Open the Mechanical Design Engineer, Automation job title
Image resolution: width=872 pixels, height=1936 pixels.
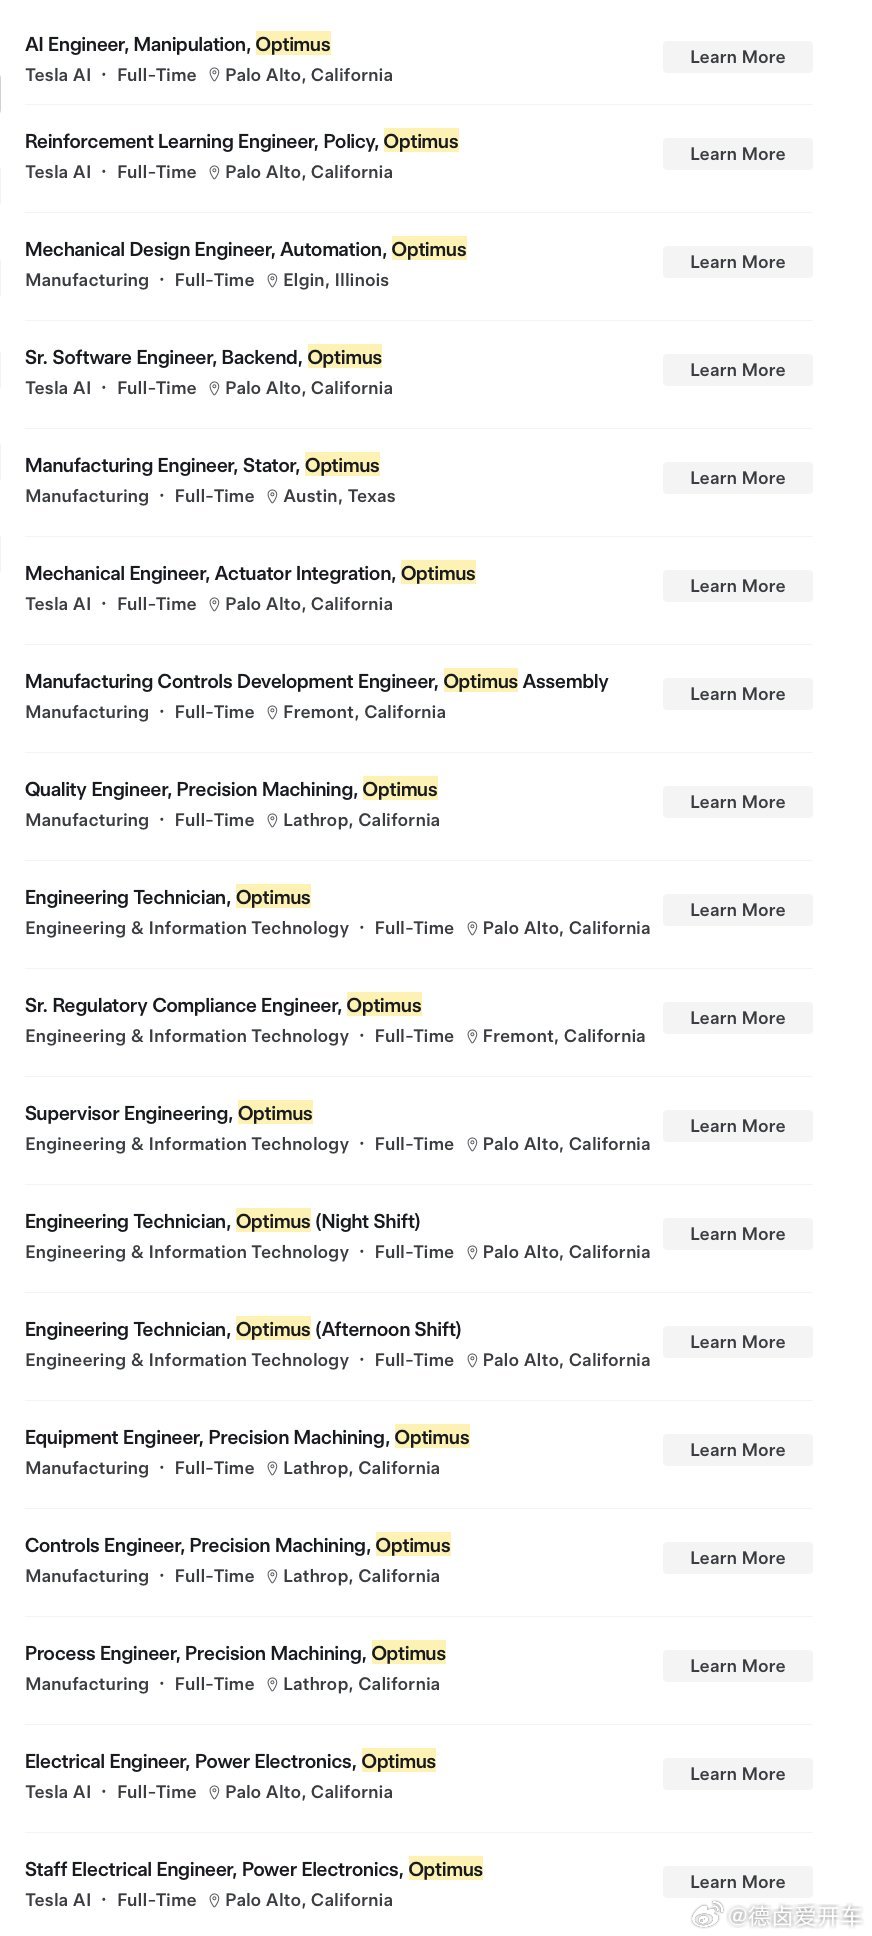point(245,250)
